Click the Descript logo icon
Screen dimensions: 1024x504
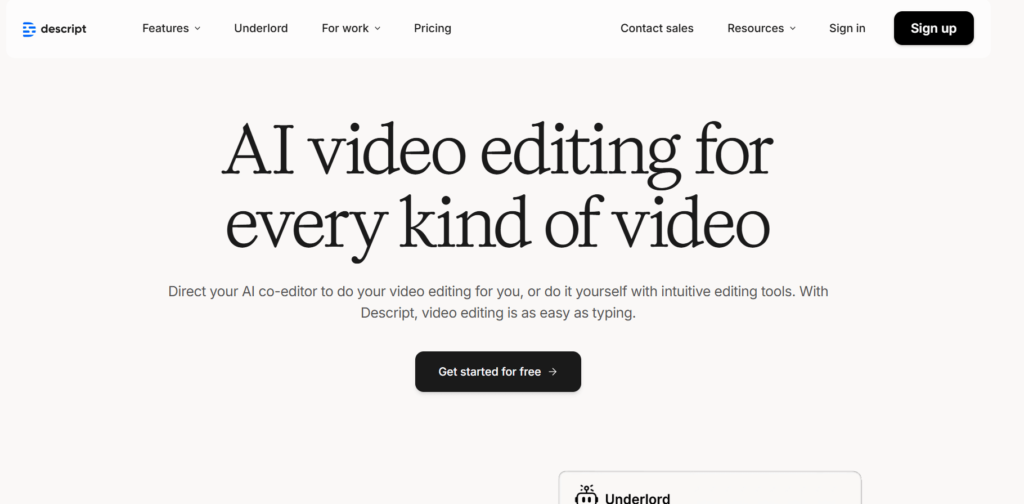click(29, 29)
